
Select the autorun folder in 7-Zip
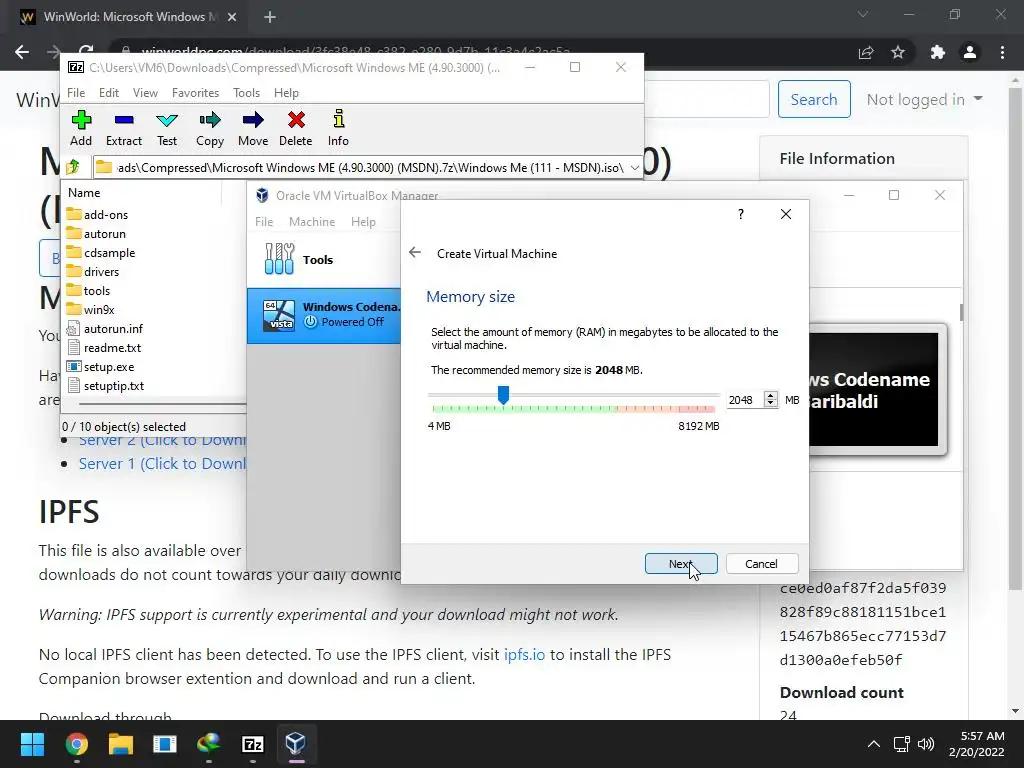click(x=96, y=234)
